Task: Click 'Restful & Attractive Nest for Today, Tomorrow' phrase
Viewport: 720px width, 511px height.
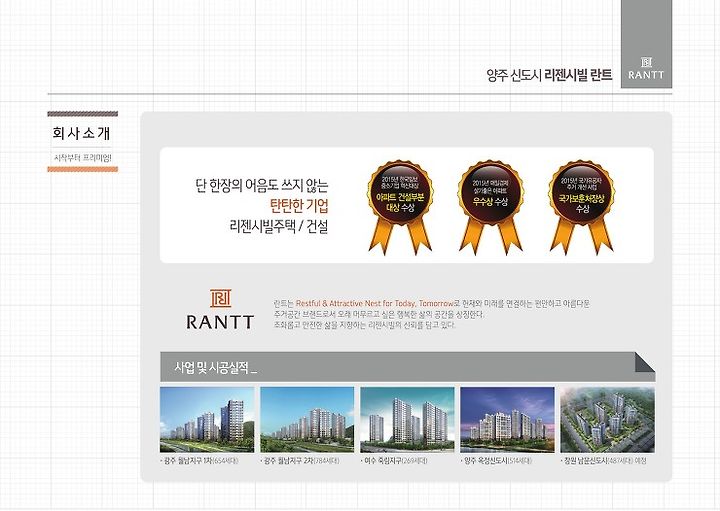Action: coord(375,303)
